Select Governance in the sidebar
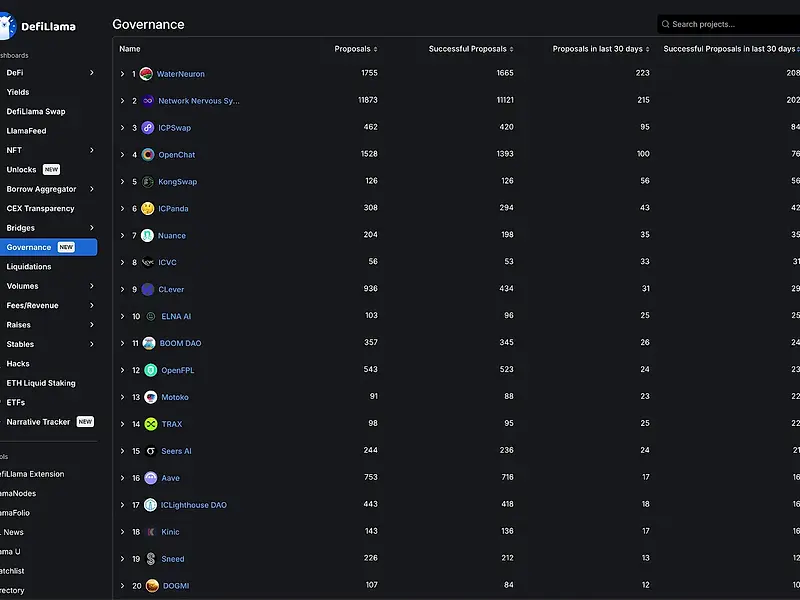 [29, 247]
